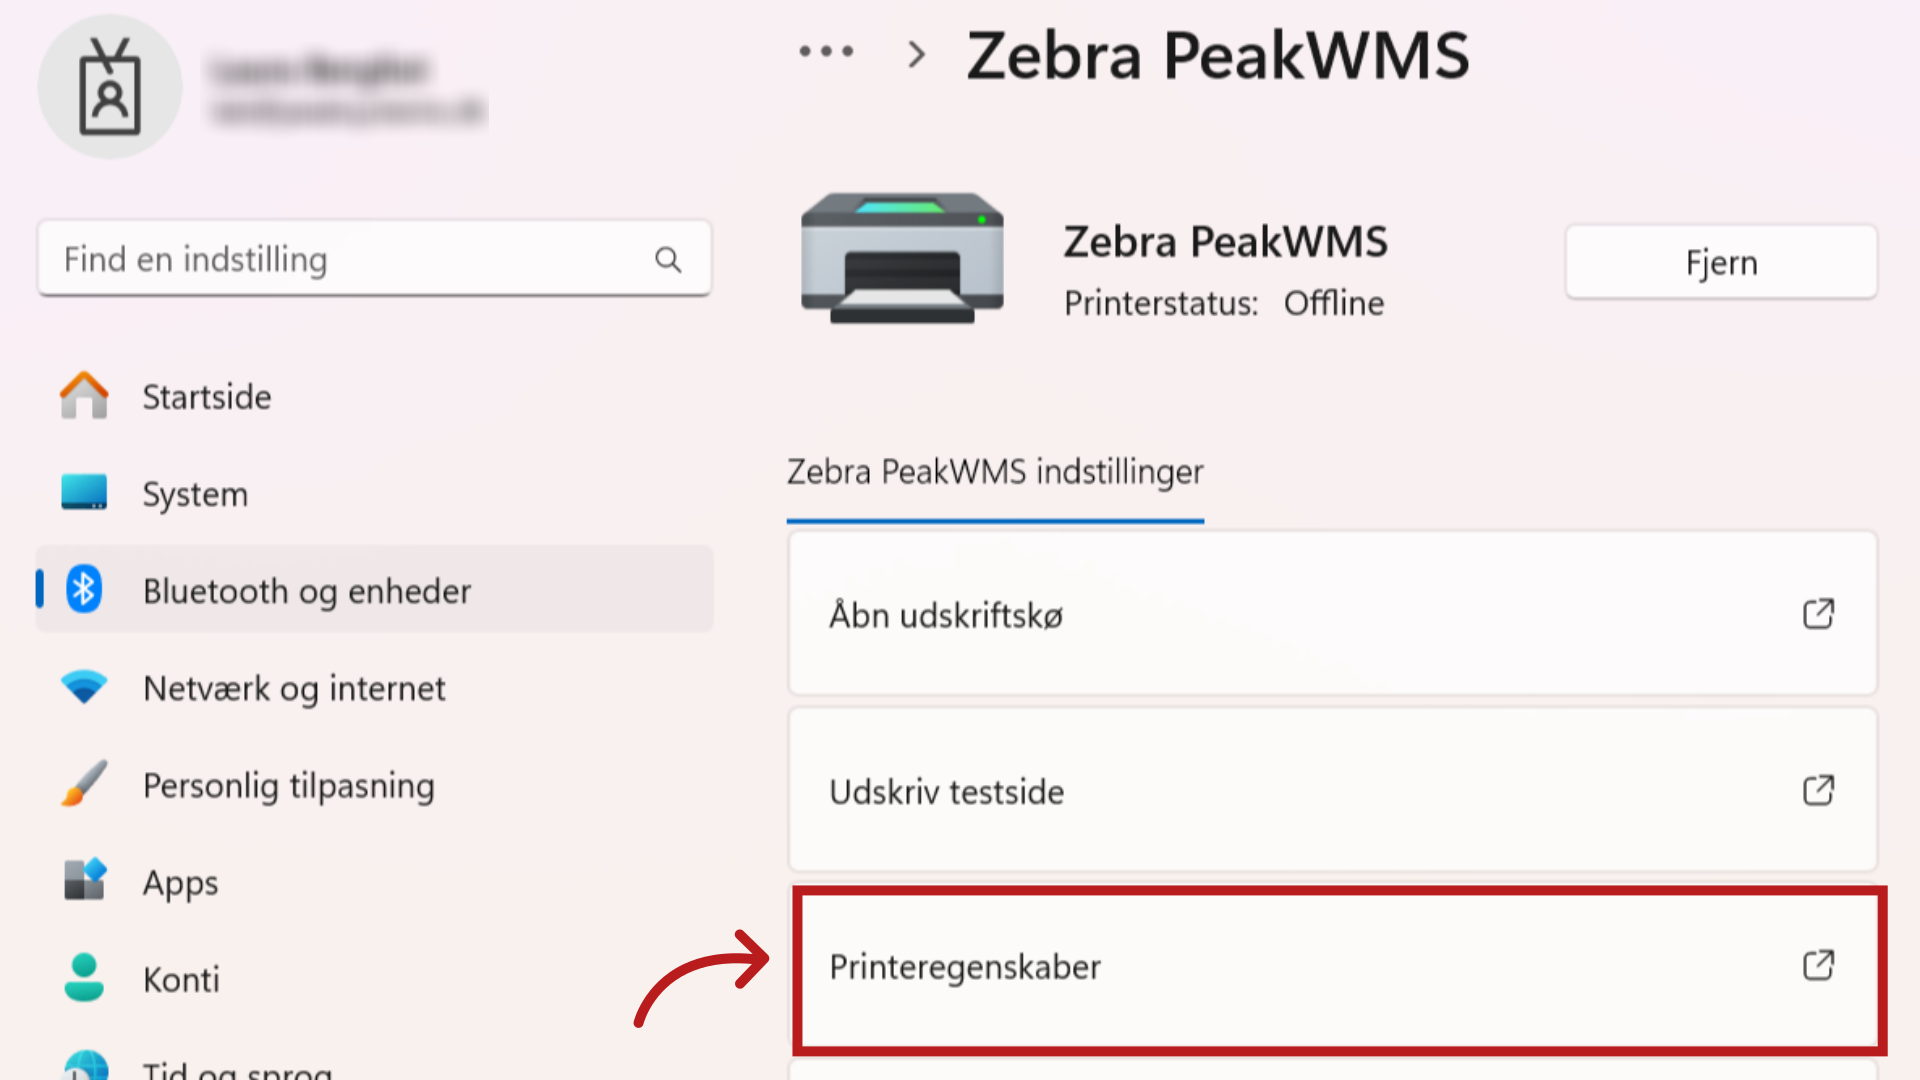Click the search magnifier icon

pyautogui.click(x=668, y=260)
